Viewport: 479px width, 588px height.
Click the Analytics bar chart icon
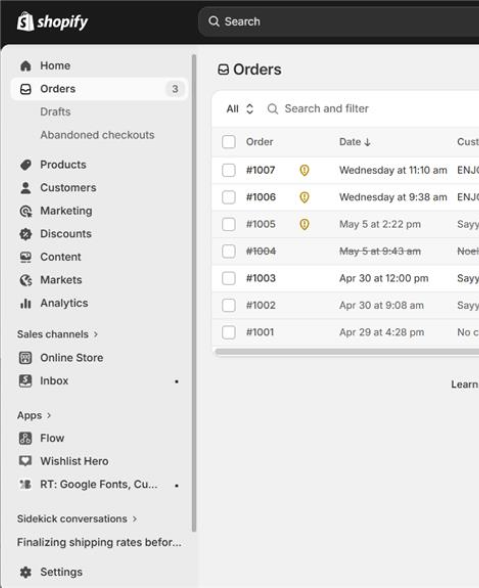(x=26, y=303)
